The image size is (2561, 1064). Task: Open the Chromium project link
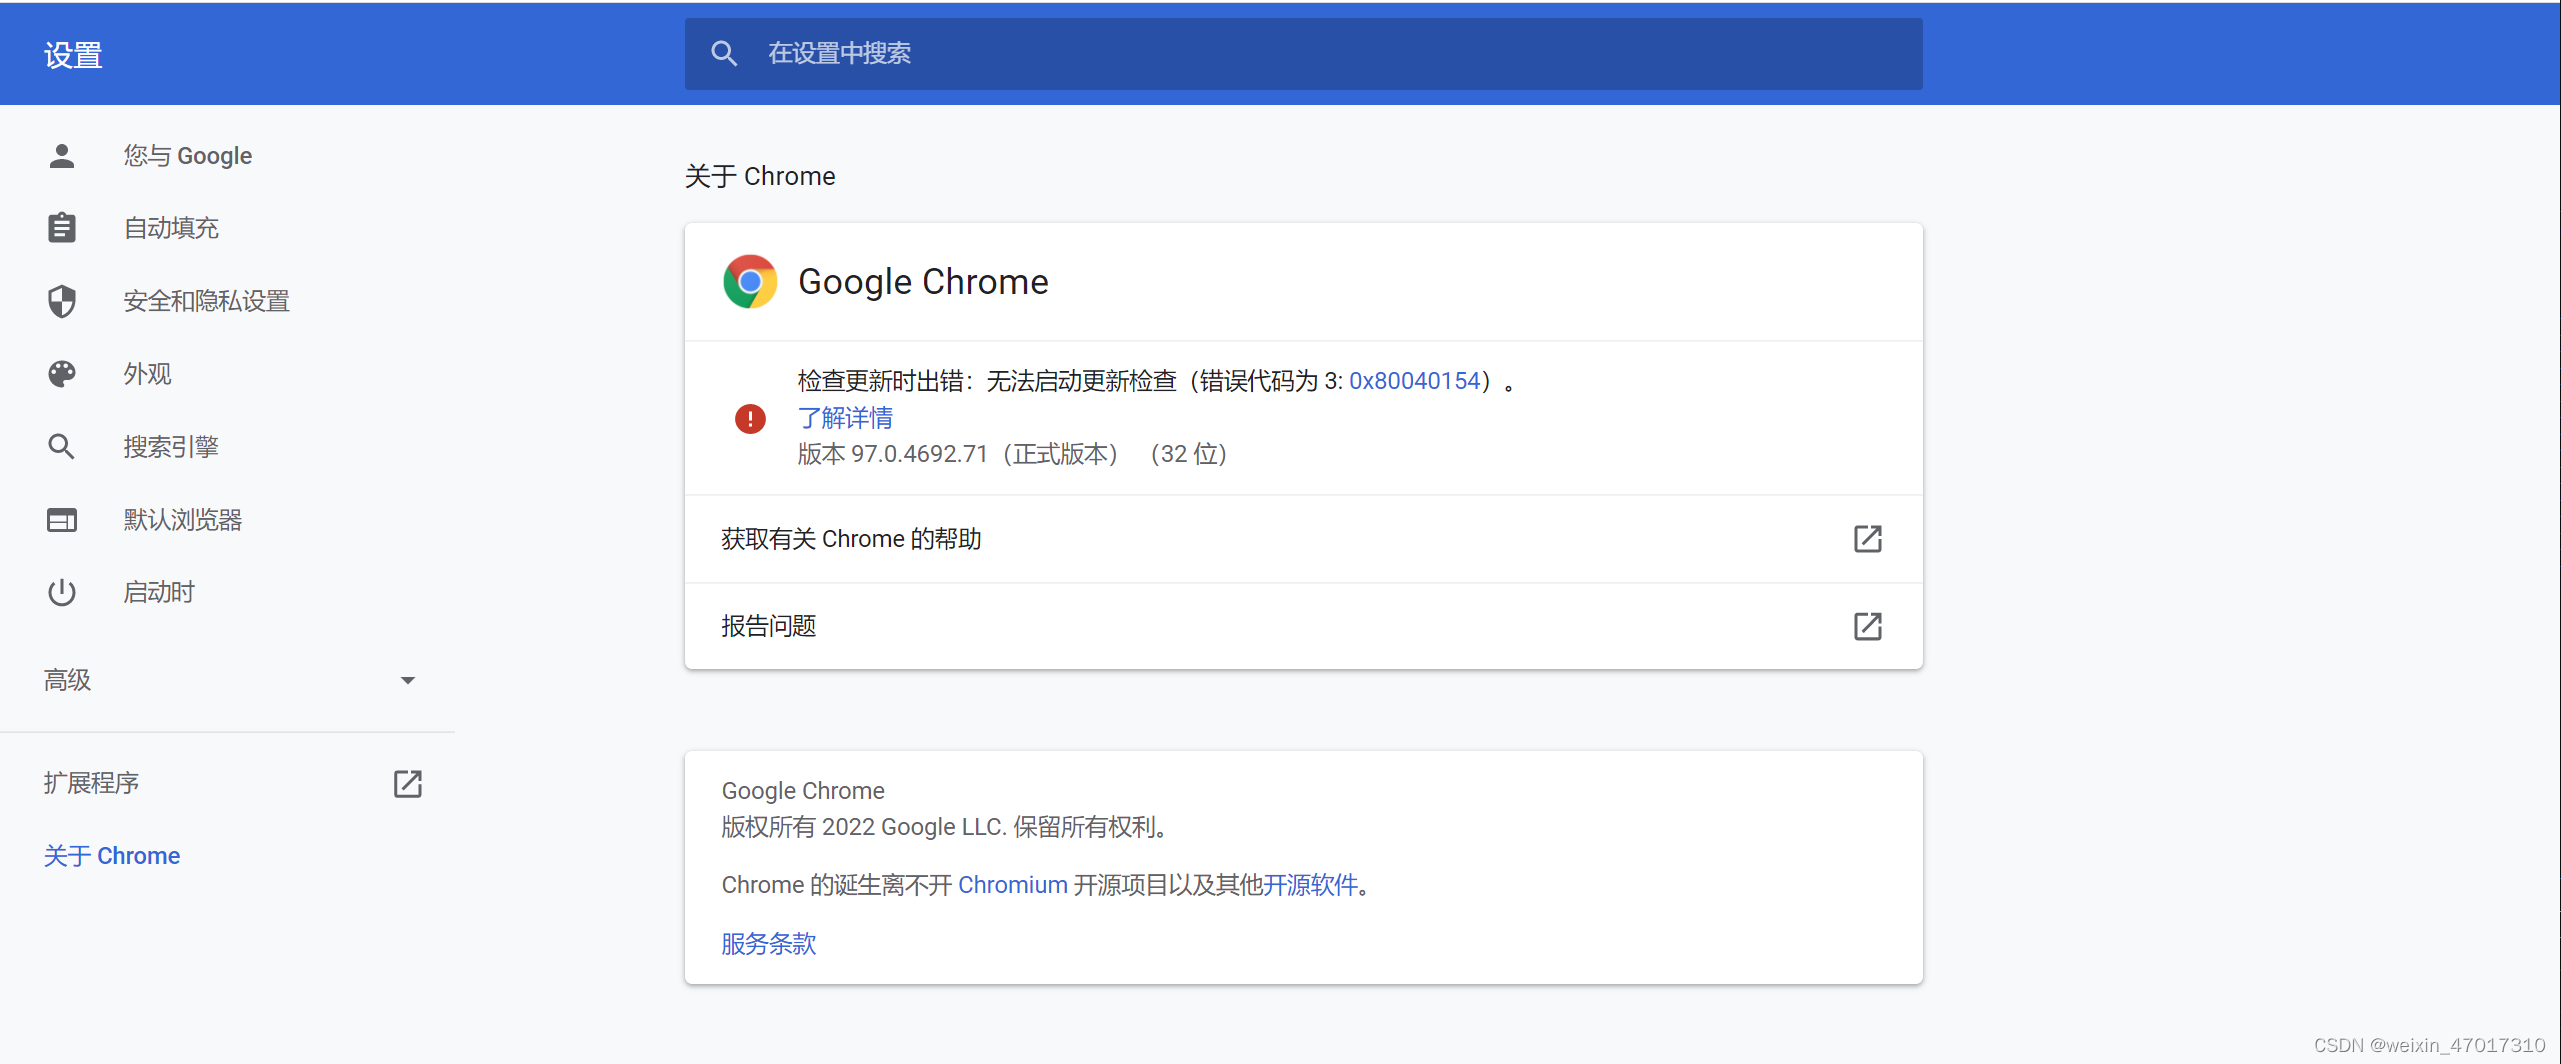tap(1013, 885)
